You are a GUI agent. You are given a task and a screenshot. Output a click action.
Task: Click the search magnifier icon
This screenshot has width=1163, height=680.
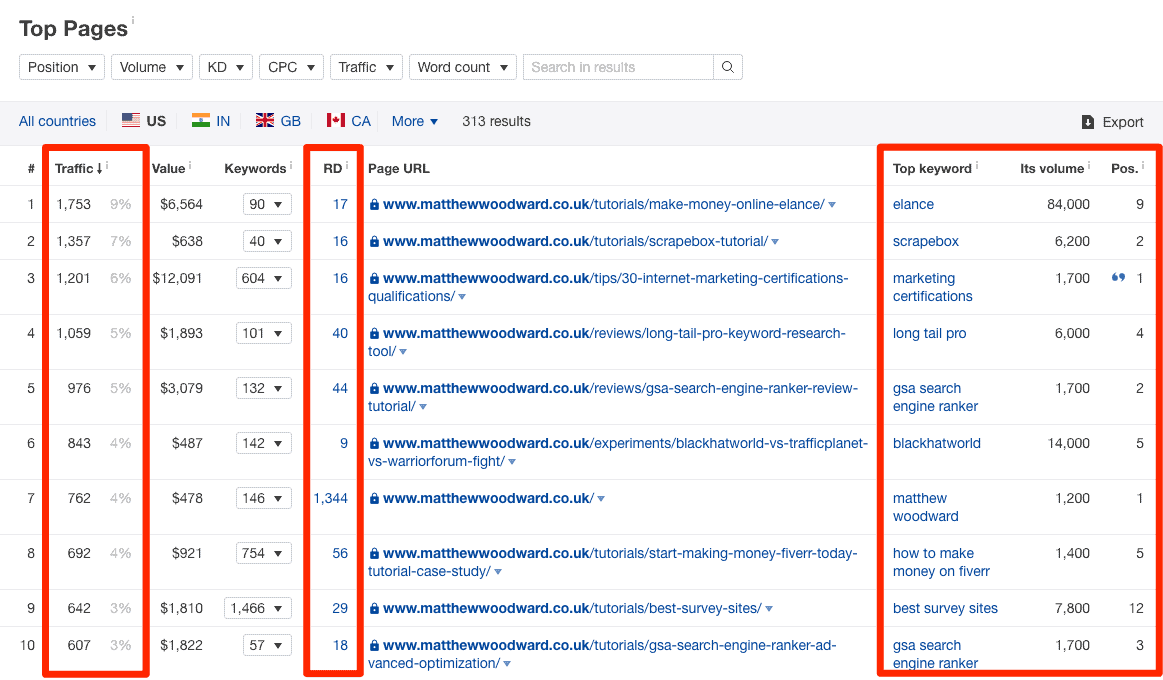[728, 67]
